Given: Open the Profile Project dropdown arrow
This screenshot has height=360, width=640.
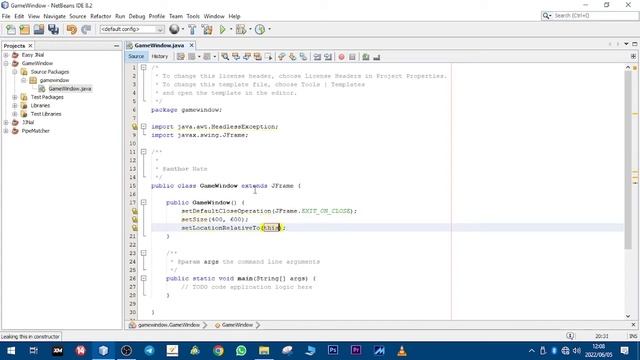Looking at the screenshot, I should 269,29.
